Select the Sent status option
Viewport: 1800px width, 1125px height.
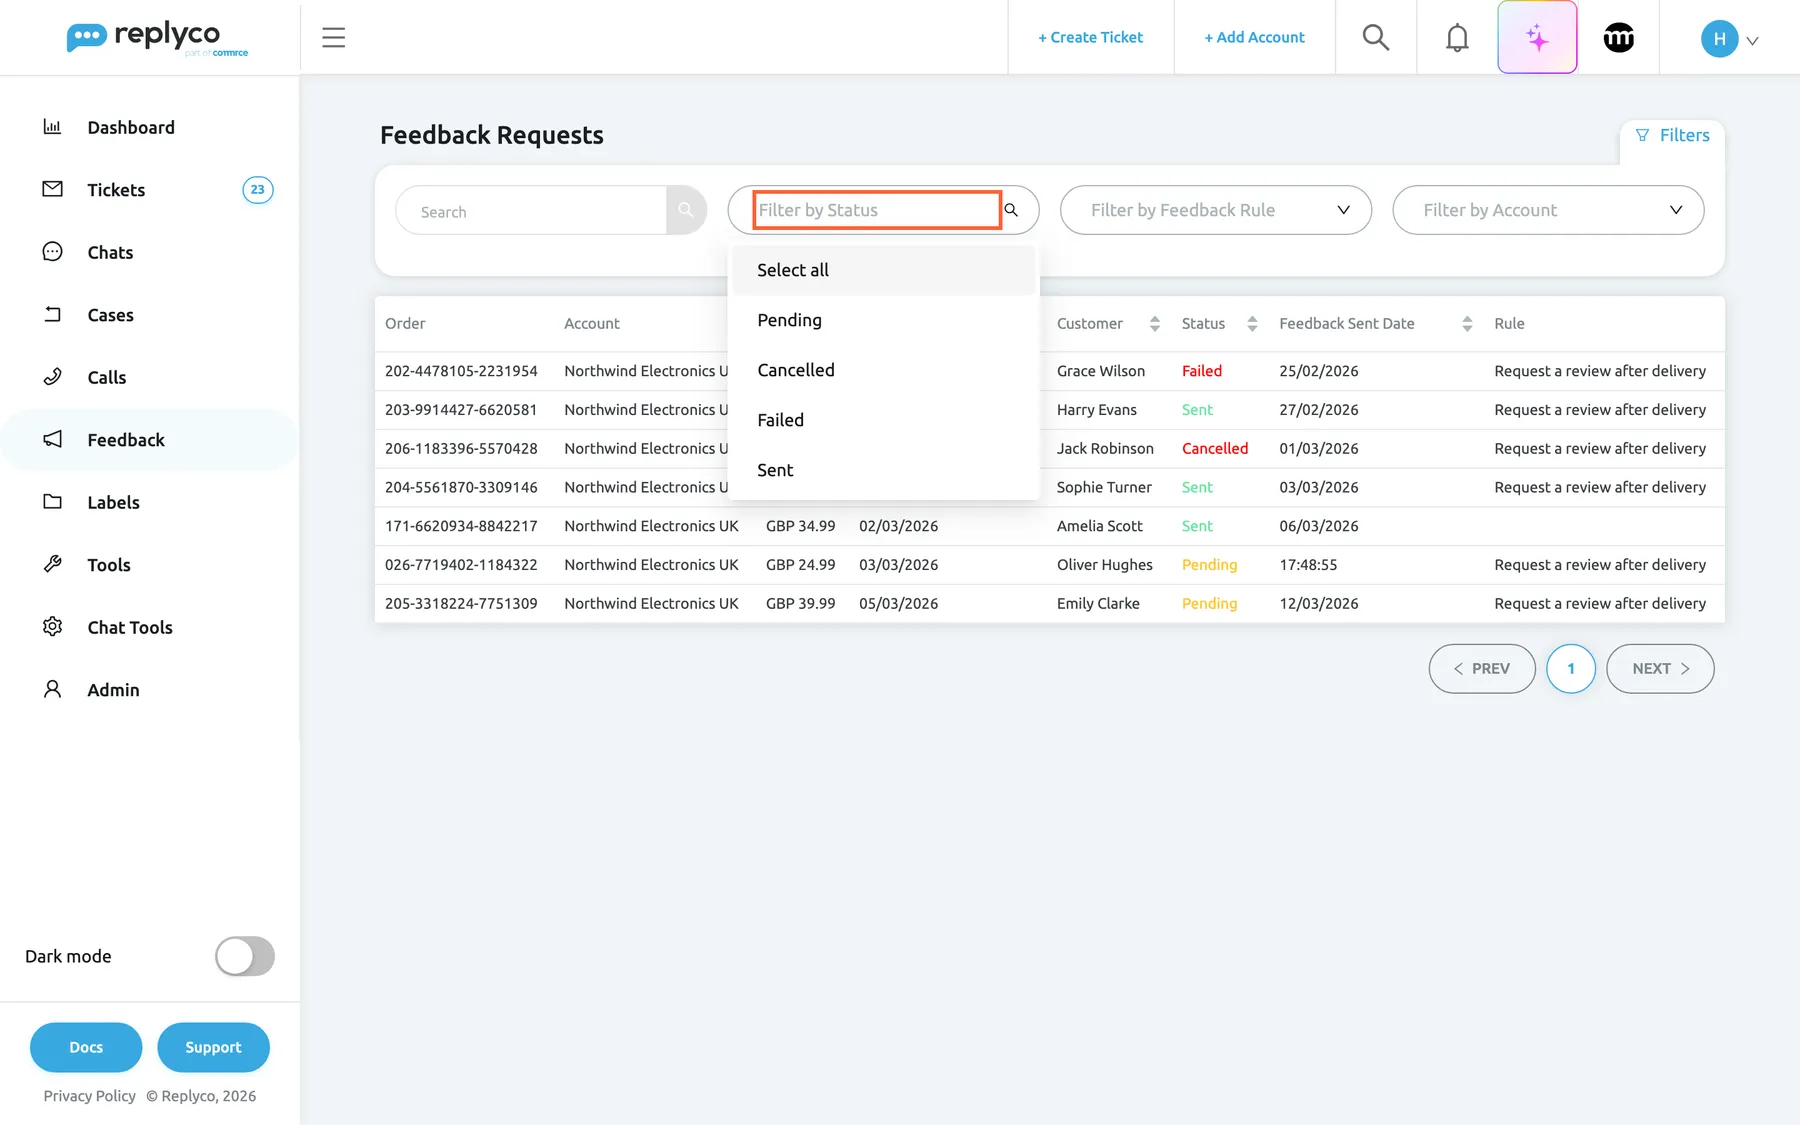pos(883,470)
